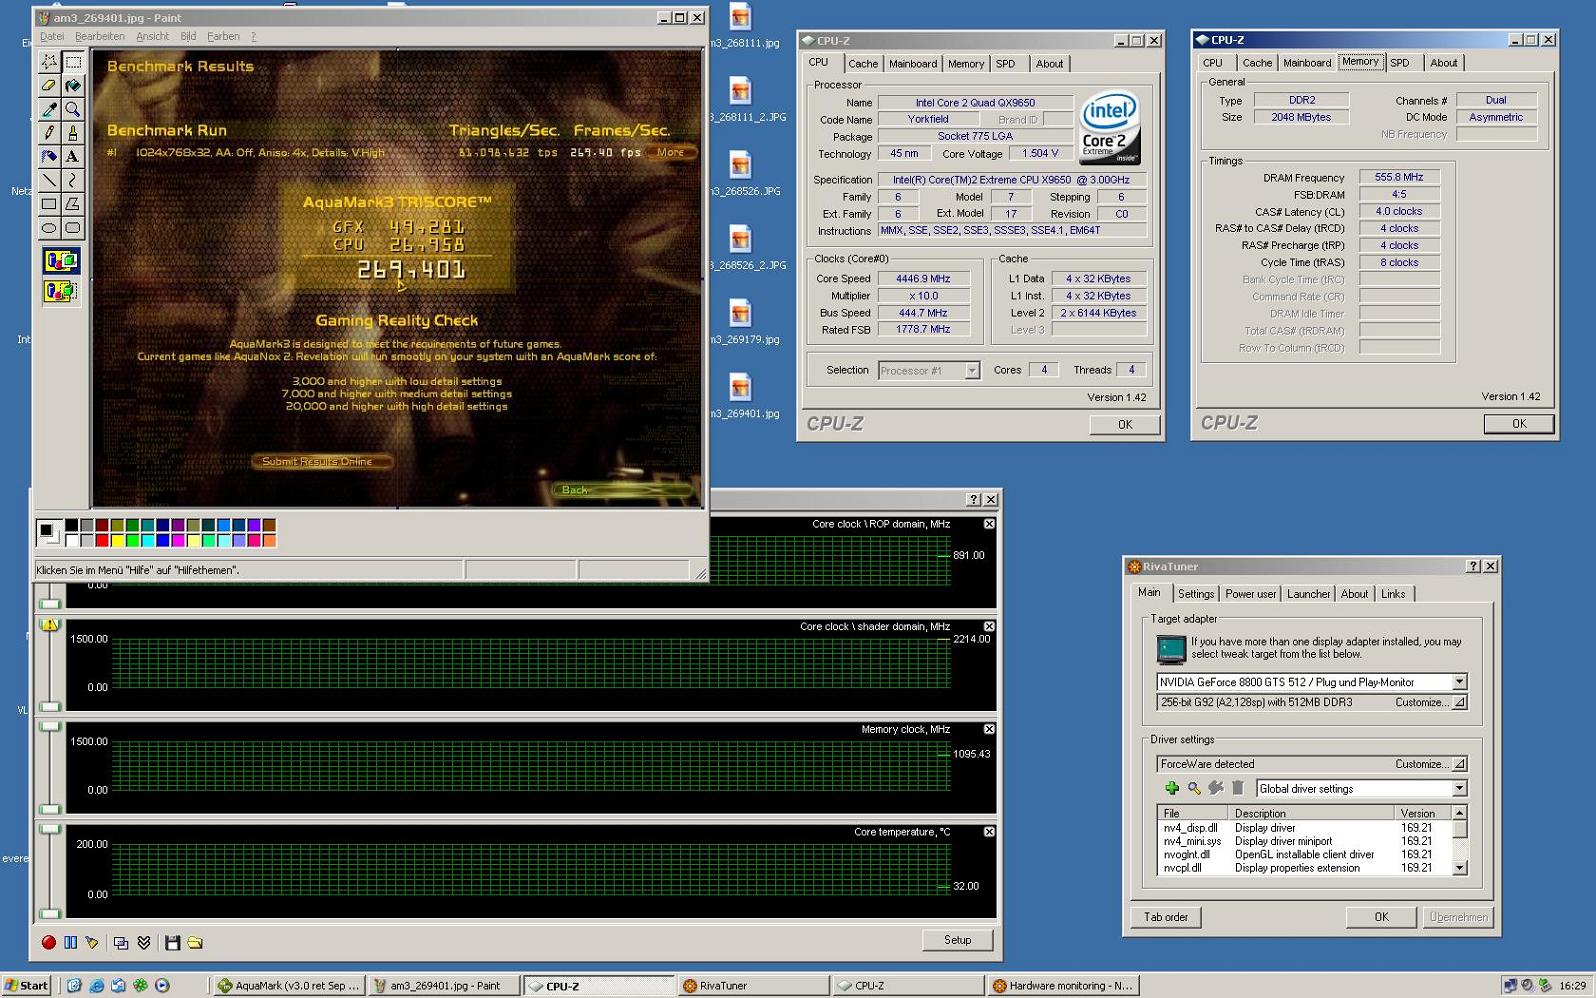Open the CPU-Z processor Selection dropdown
Viewport: 1596px width, 998px height.
click(971, 371)
